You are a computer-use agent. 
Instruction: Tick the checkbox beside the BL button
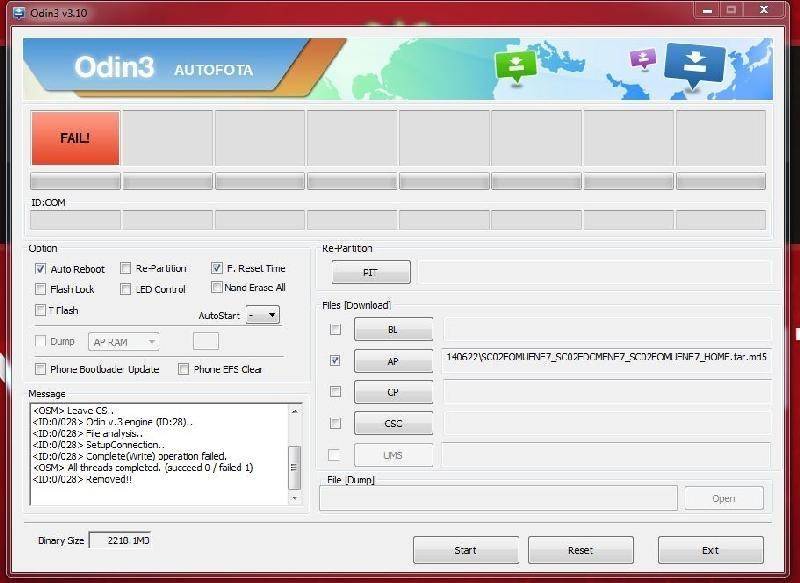point(335,329)
